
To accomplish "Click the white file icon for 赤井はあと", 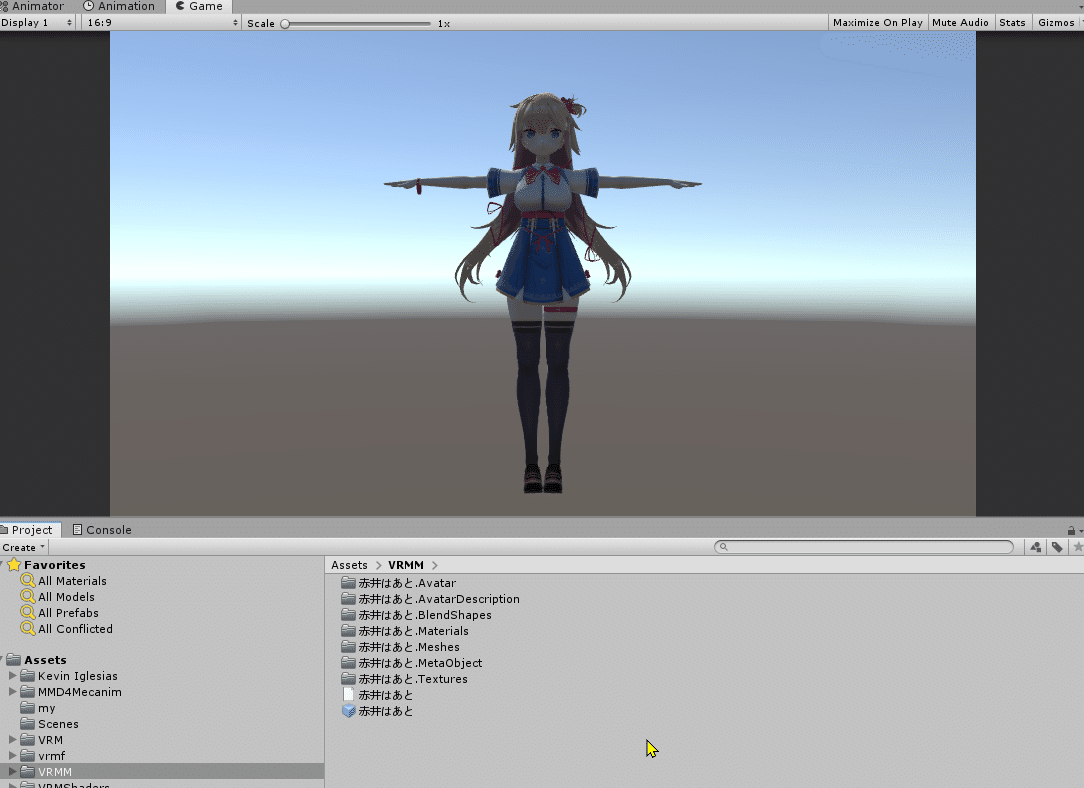I will tap(348, 694).
